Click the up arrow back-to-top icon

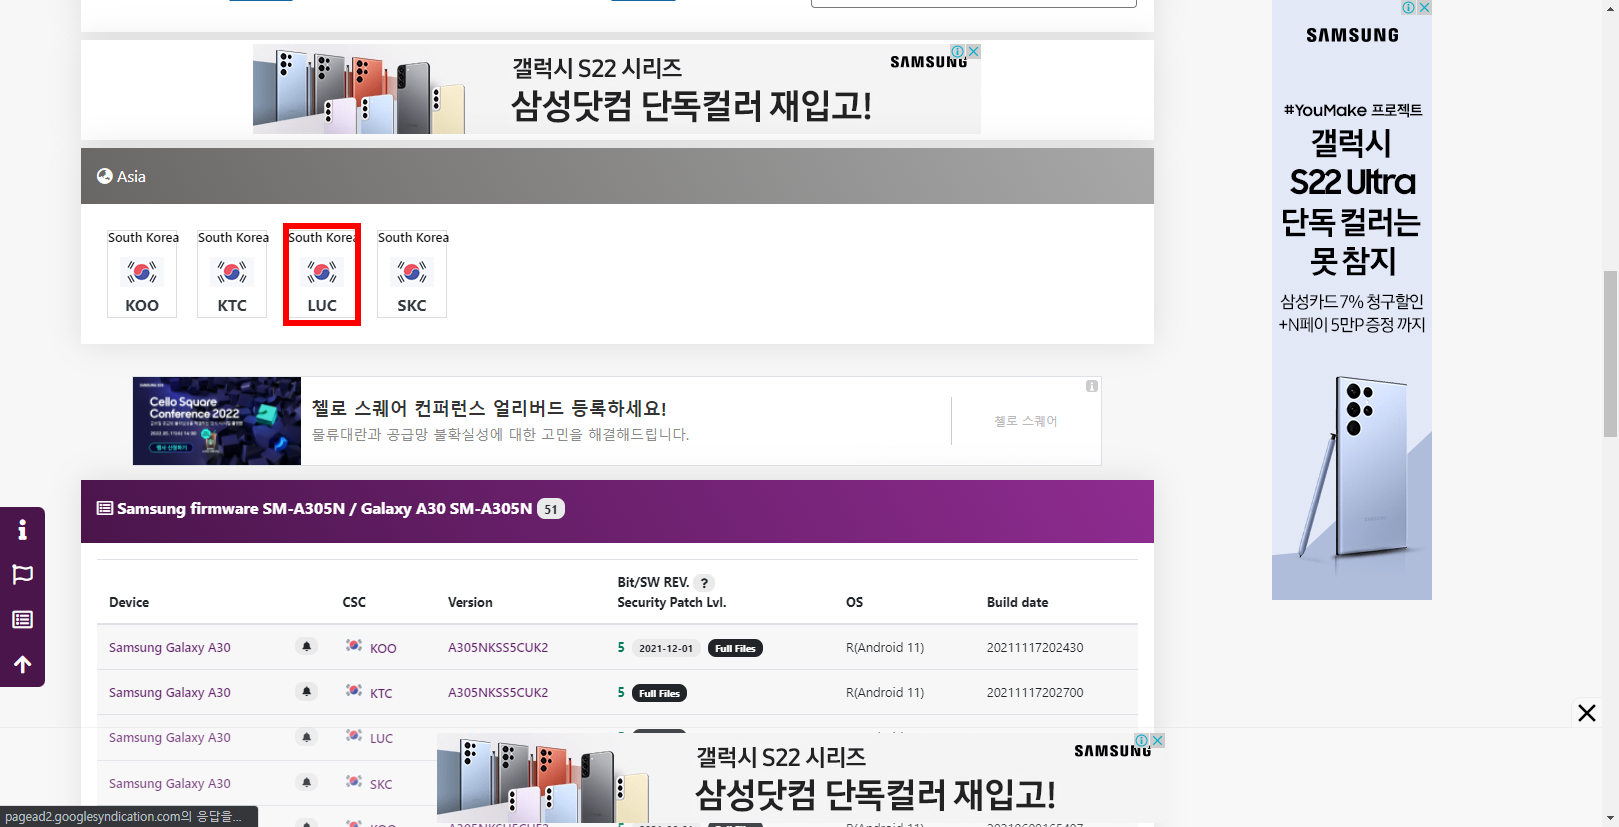22,665
